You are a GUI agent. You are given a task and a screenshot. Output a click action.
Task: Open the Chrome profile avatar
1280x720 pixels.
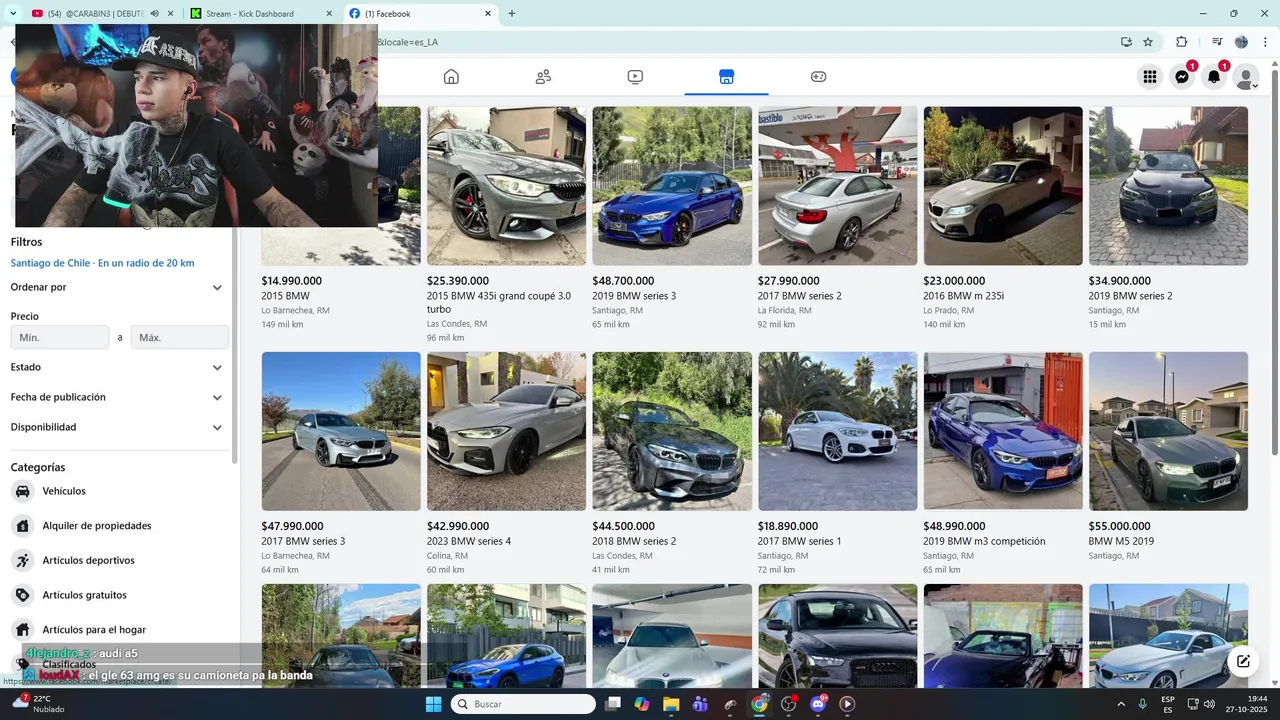[1241, 42]
